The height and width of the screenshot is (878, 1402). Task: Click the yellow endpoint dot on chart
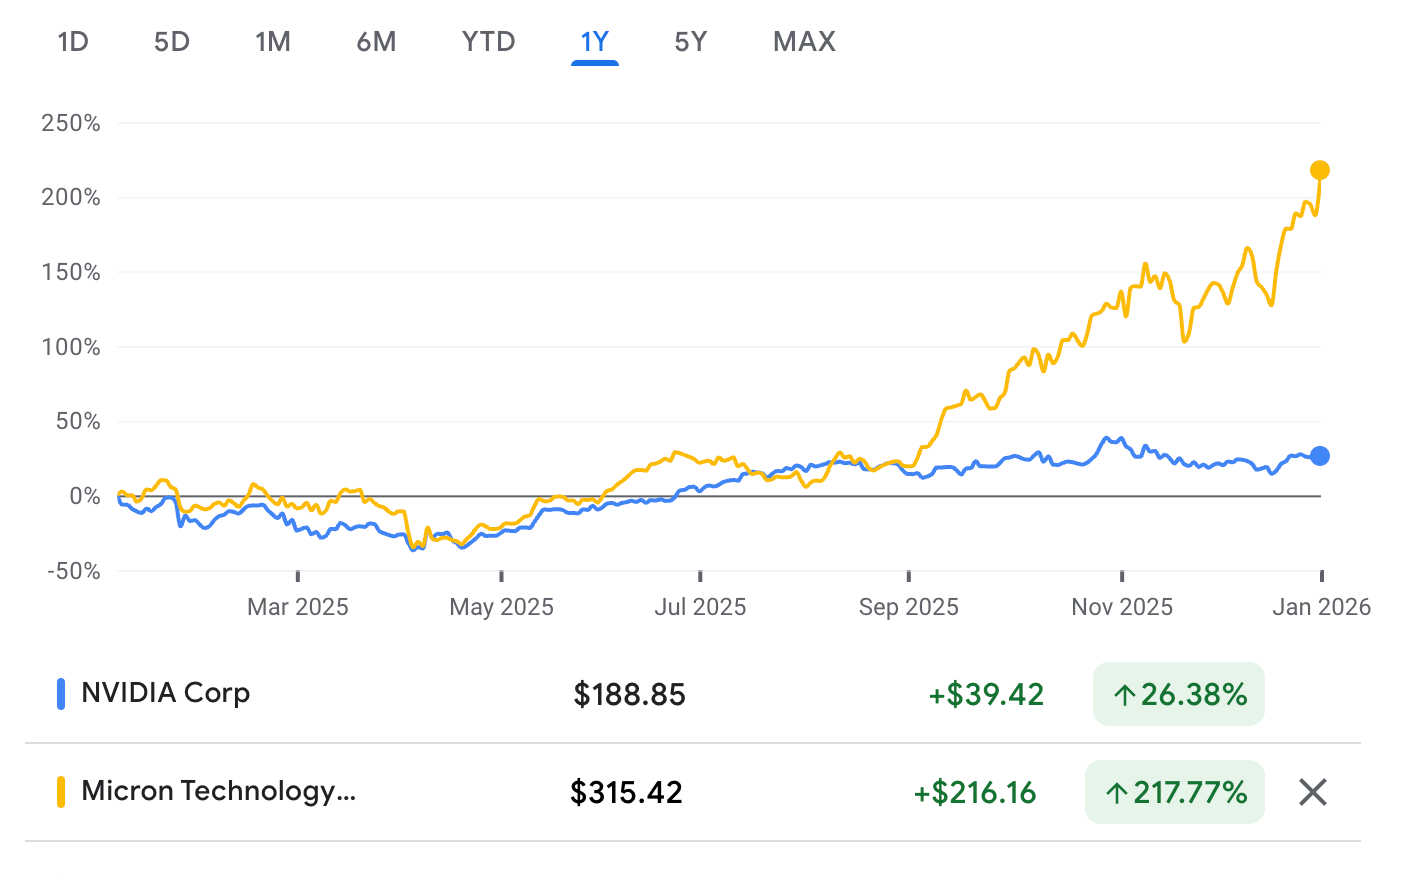point(1320,169)
